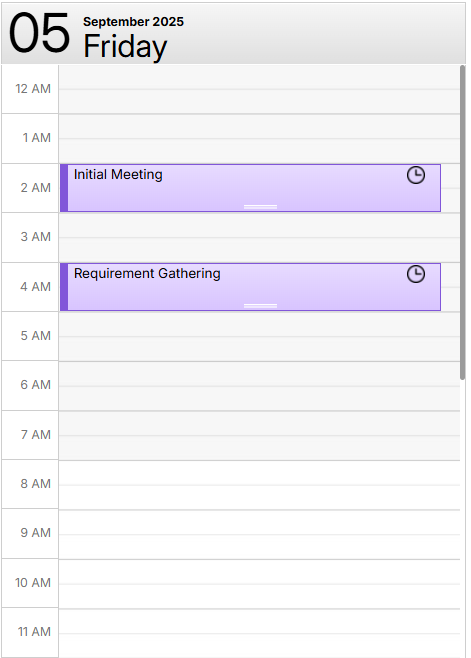Select the 6 AM time slot
471x658 pixels.
[259, 386]
